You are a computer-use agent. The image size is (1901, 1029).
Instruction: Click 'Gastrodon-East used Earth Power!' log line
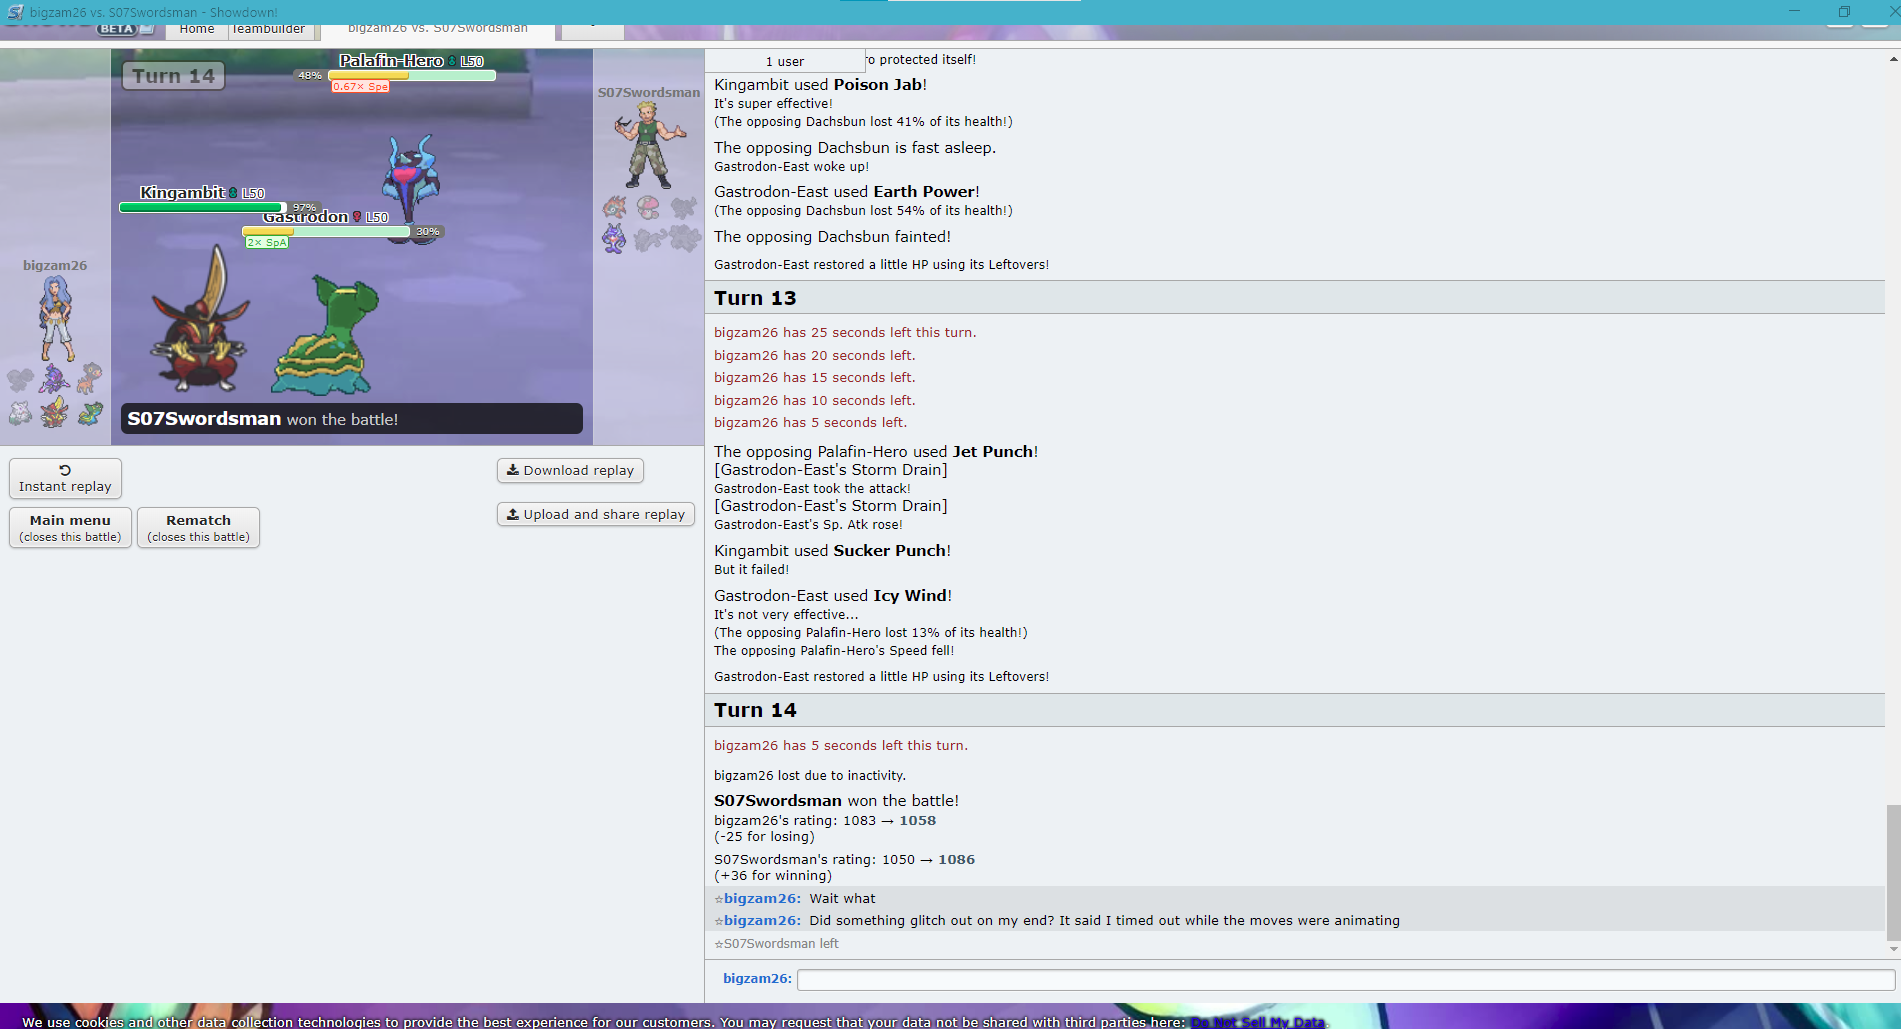click(x=847, y=192)
